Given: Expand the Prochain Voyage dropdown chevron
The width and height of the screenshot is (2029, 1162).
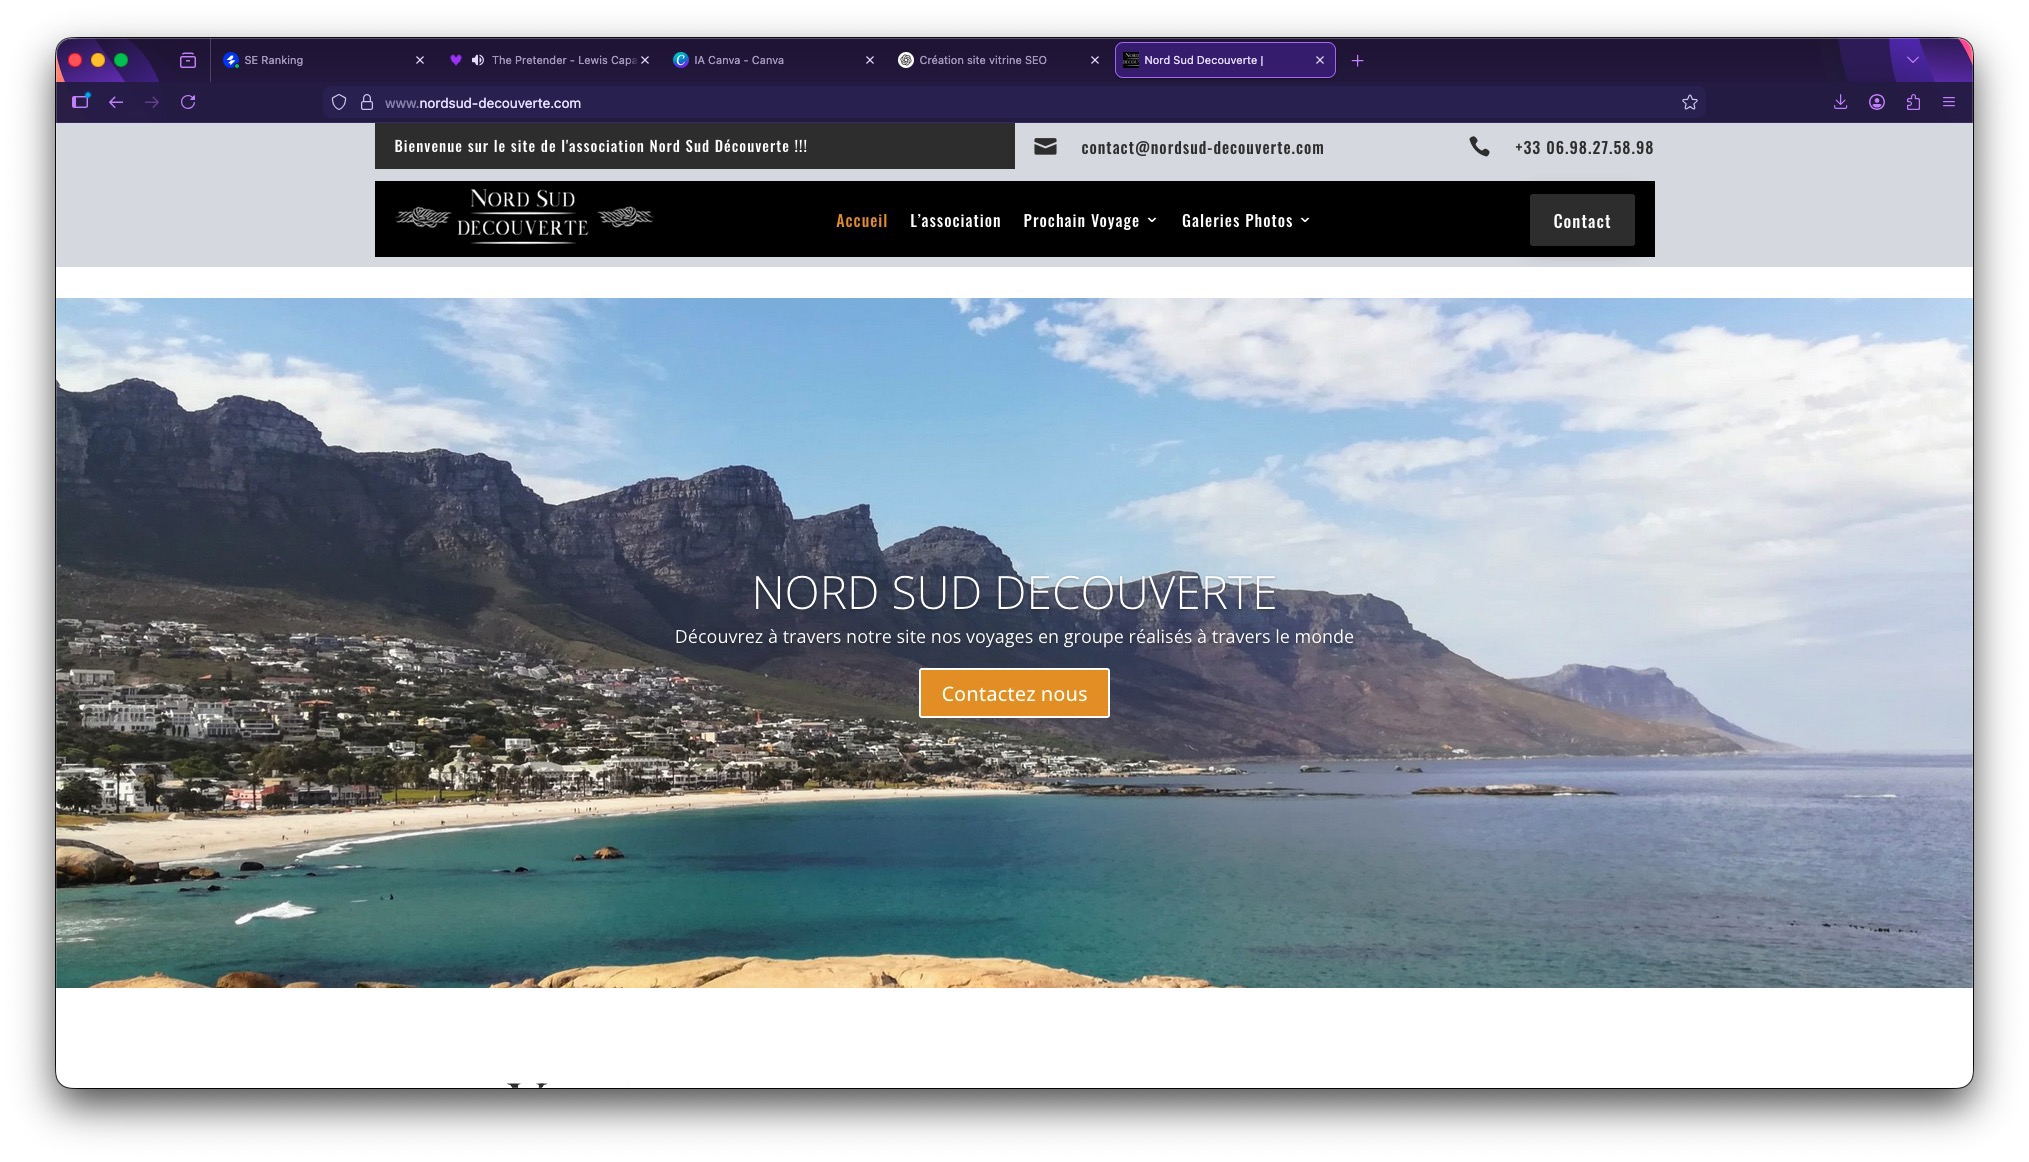Looking at the screenshot, I should (x=1152, y=220).
